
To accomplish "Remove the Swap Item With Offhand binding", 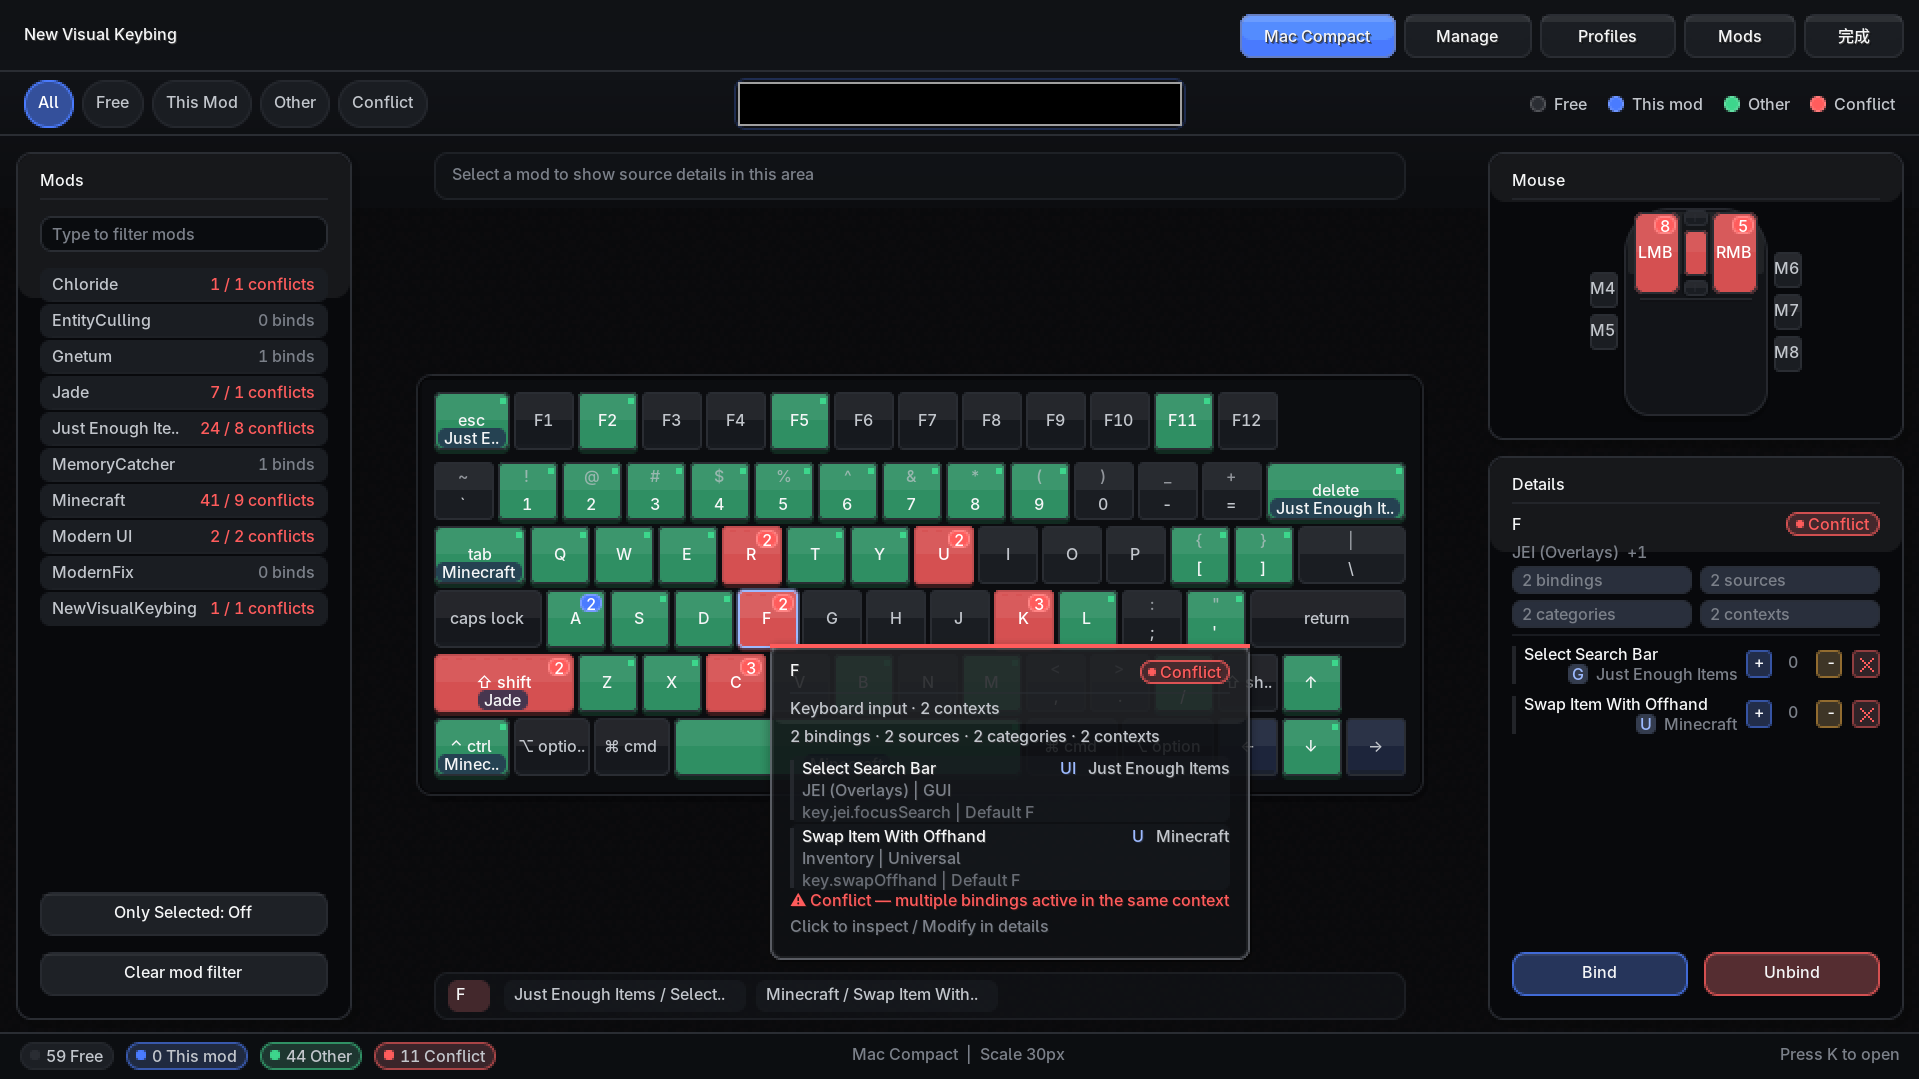I will (x=1866, y=714).
